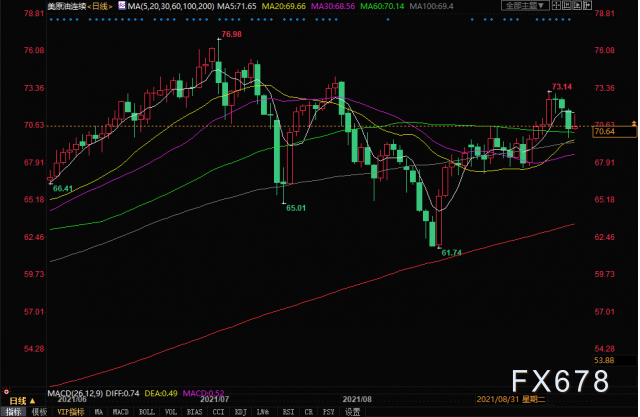Viewport: 640px width, 417px height.
Task: Toggle the MACD indicator
Action: 120,412
